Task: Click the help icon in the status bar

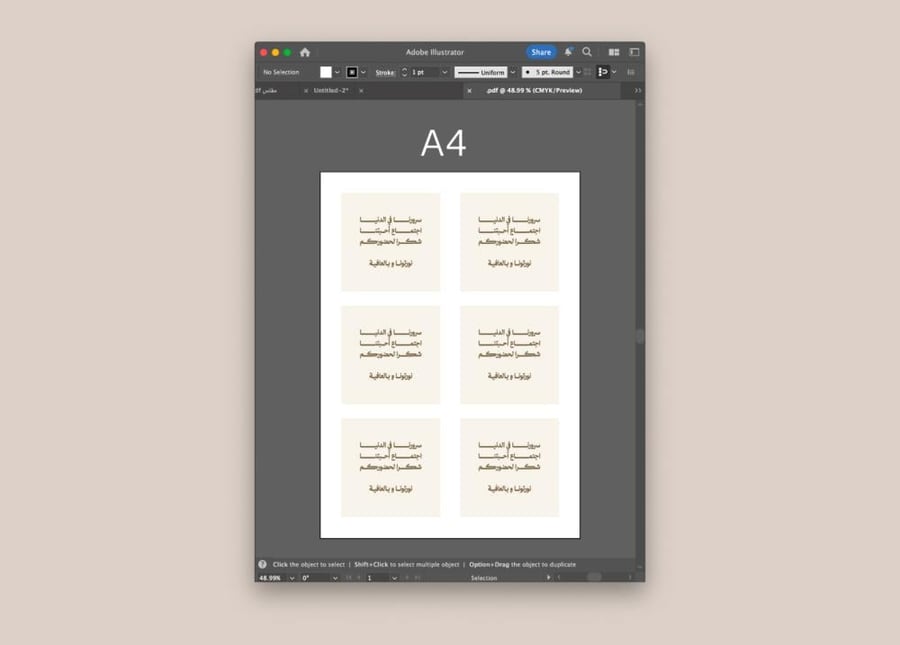Action: [x=262, y=564]
